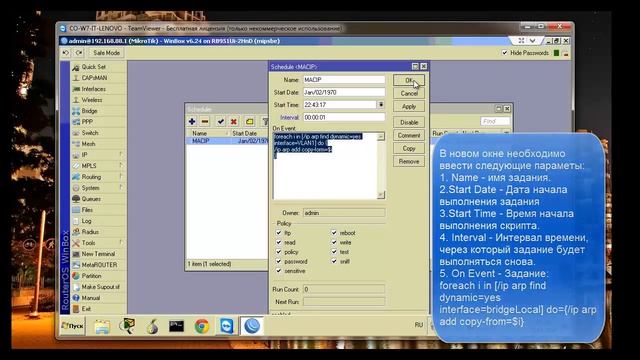Toggle reboot policy checkbox

(x=334, y=233)
